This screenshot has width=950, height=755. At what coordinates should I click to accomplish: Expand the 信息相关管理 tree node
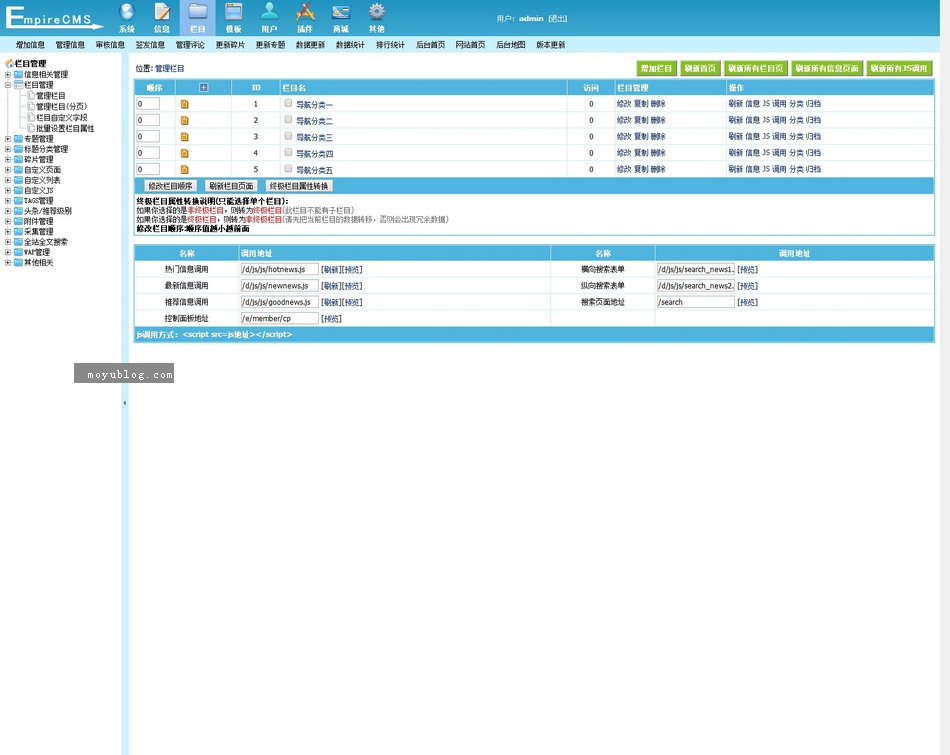coord(8,74)
